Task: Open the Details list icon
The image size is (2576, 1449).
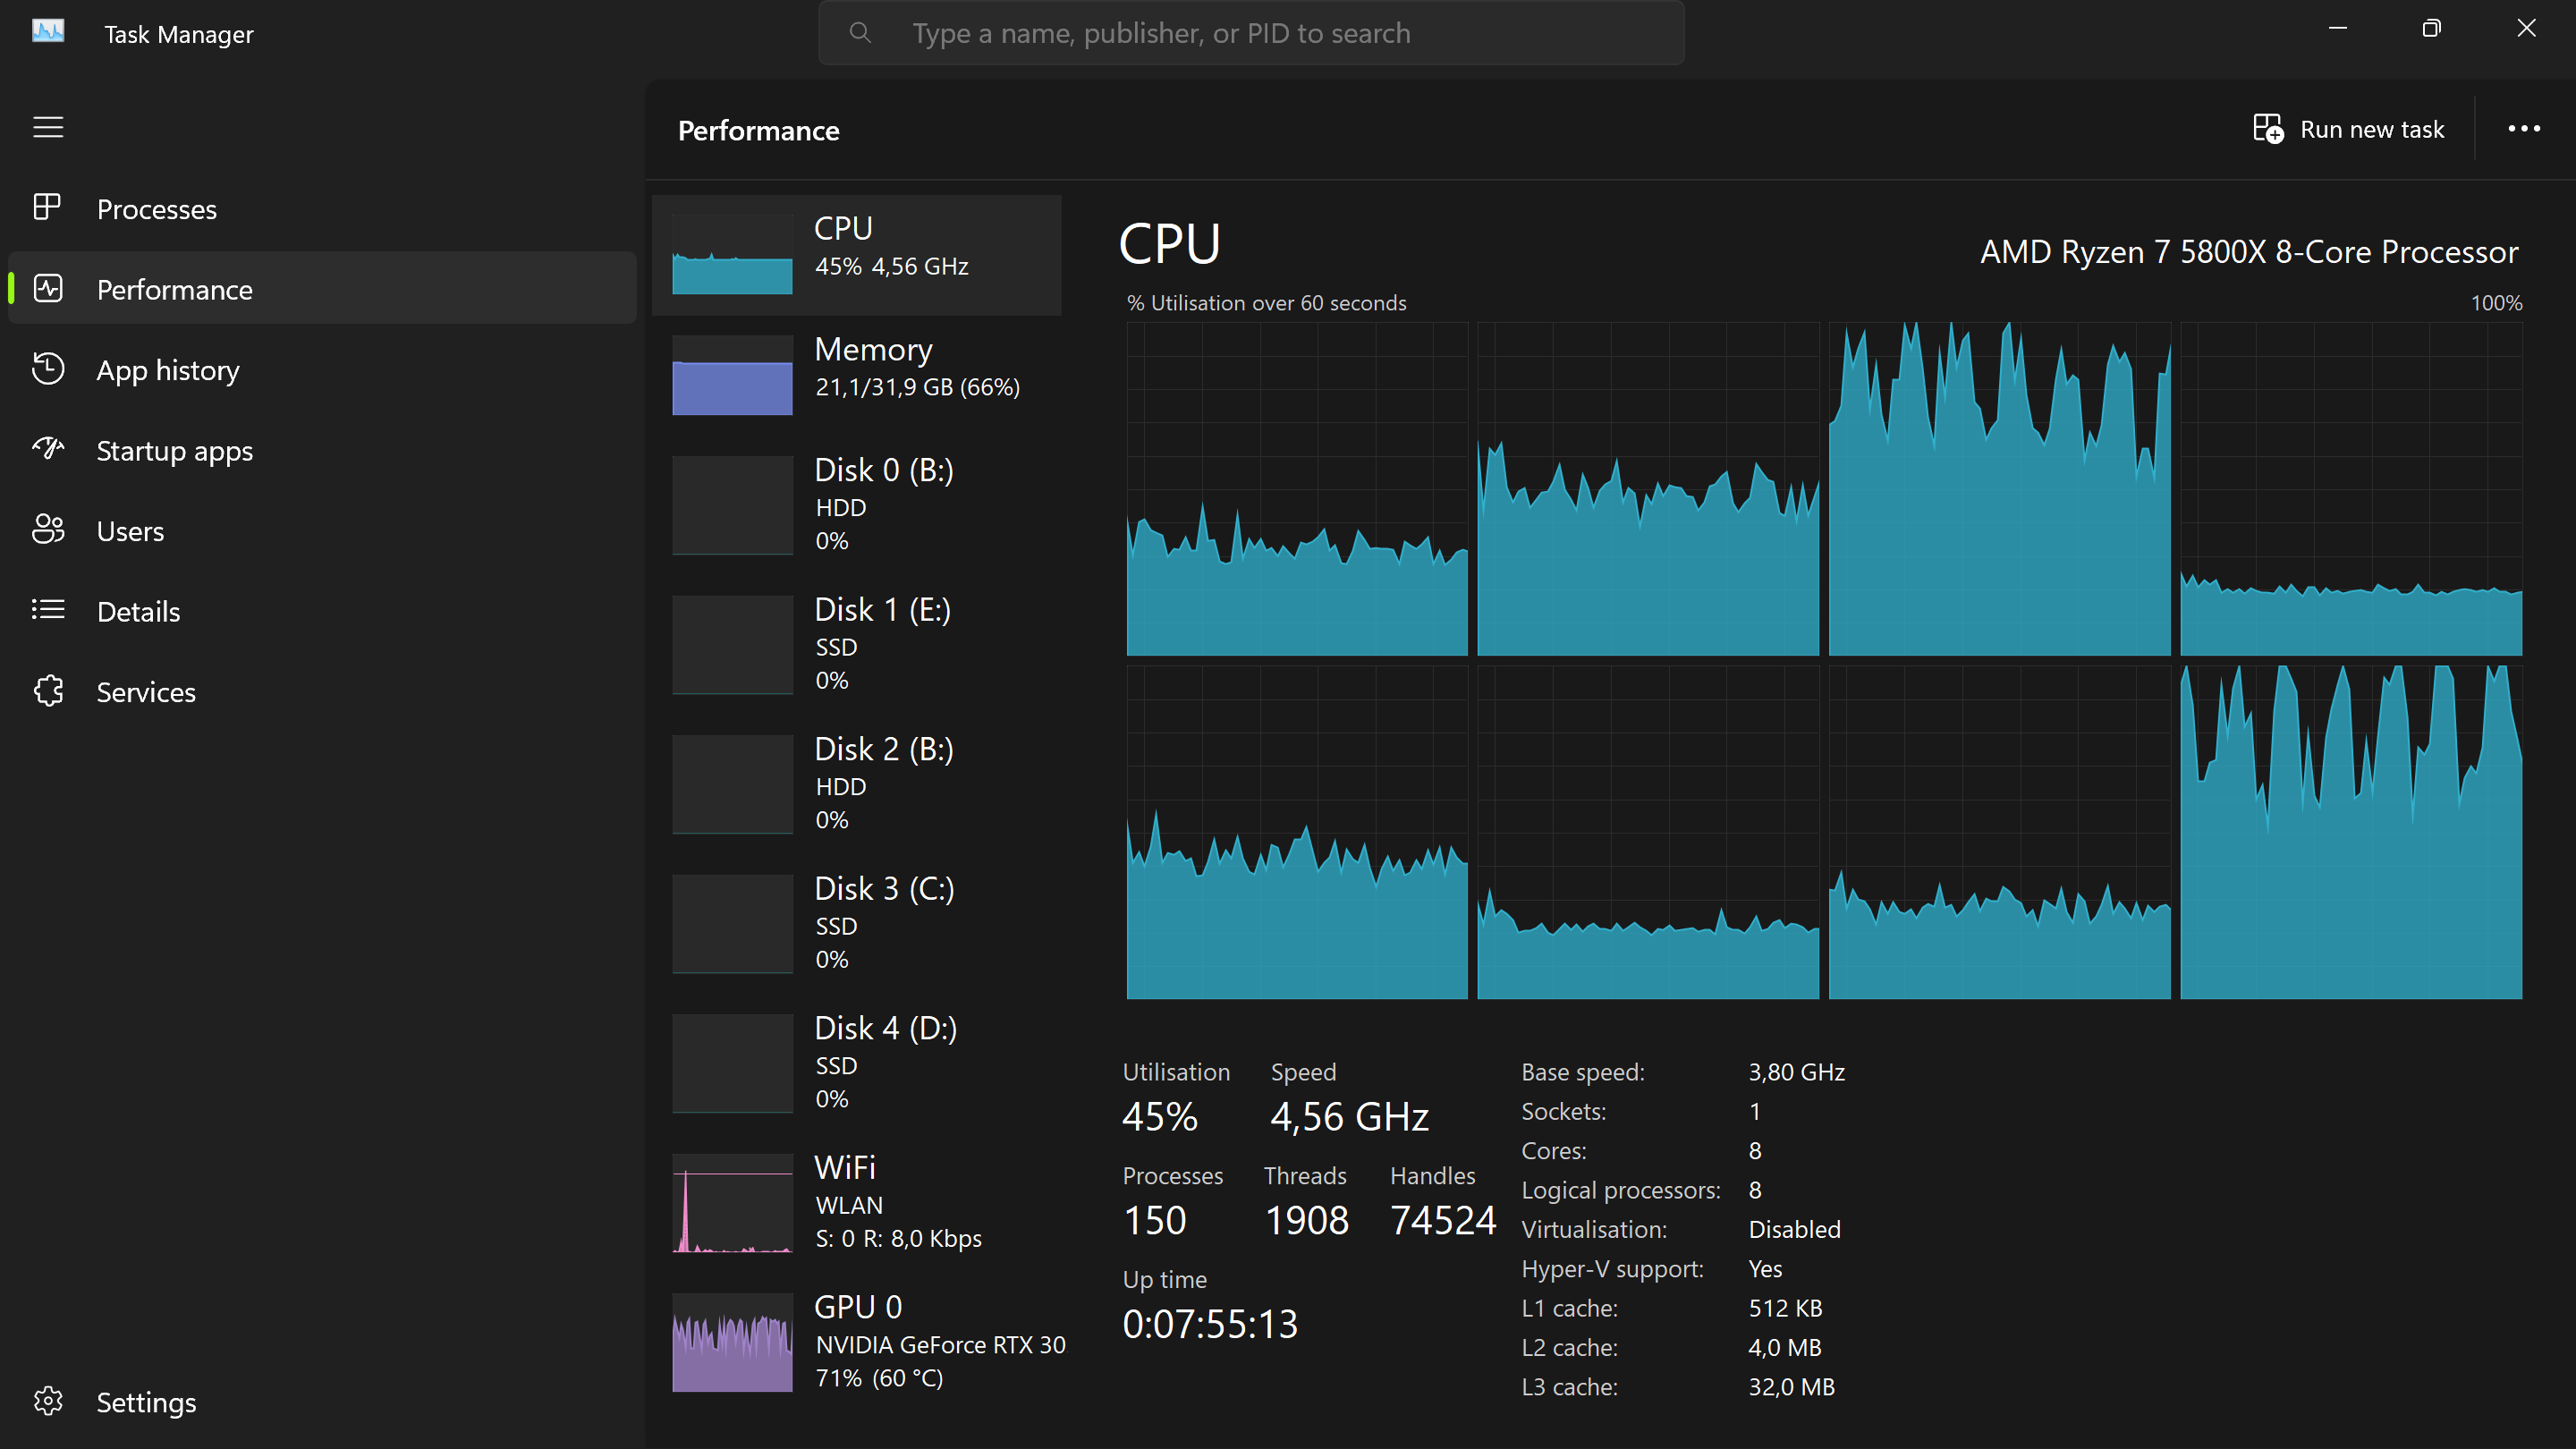Action: tap(48, 610)
